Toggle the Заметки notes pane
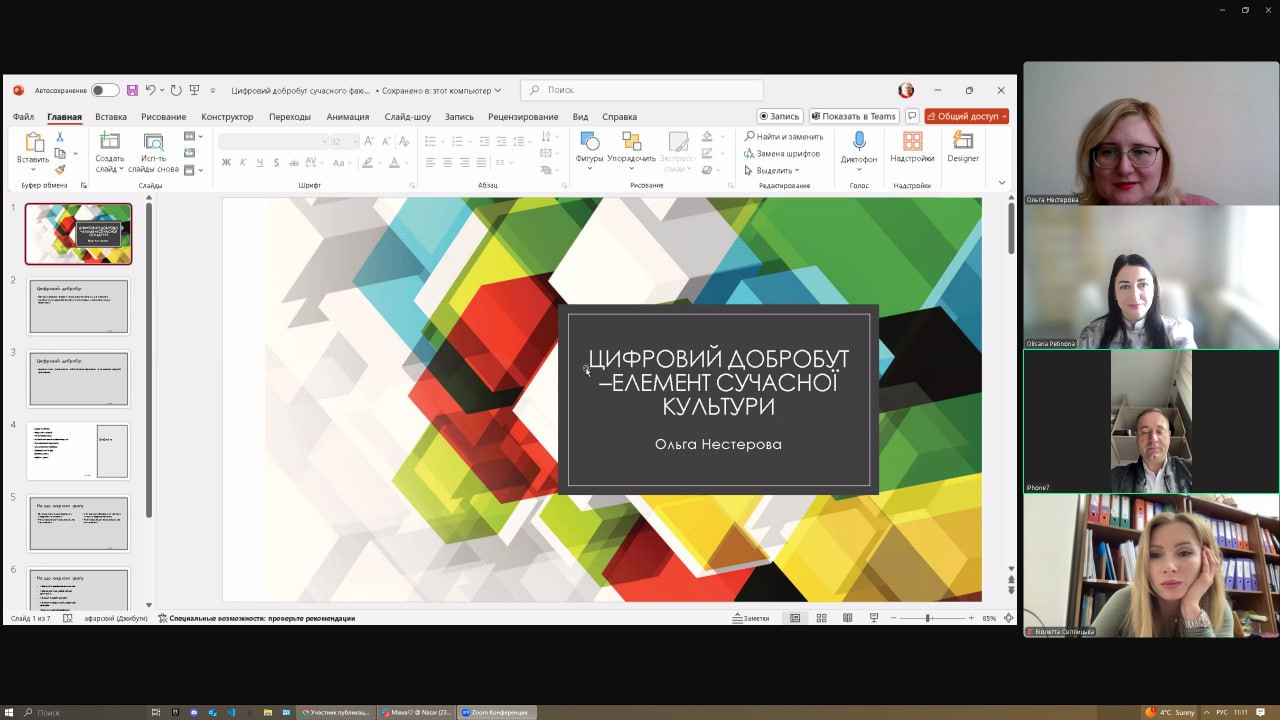 (751, 618)
